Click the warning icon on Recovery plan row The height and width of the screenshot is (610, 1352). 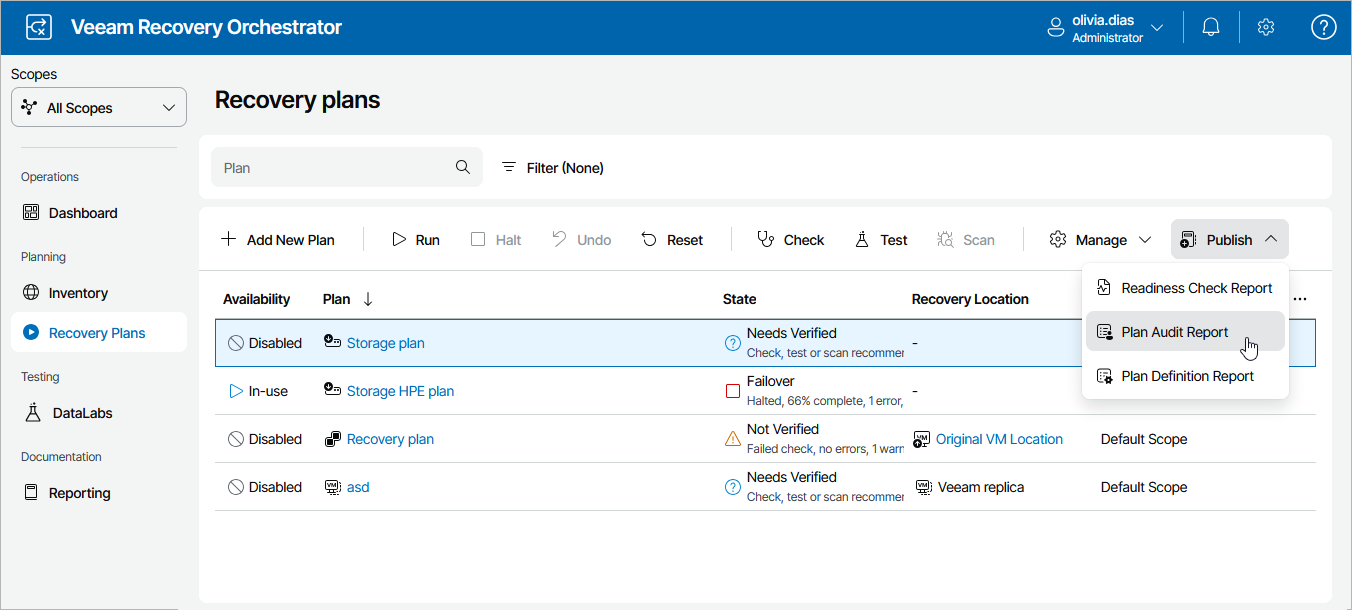click(x=732, y=438)
